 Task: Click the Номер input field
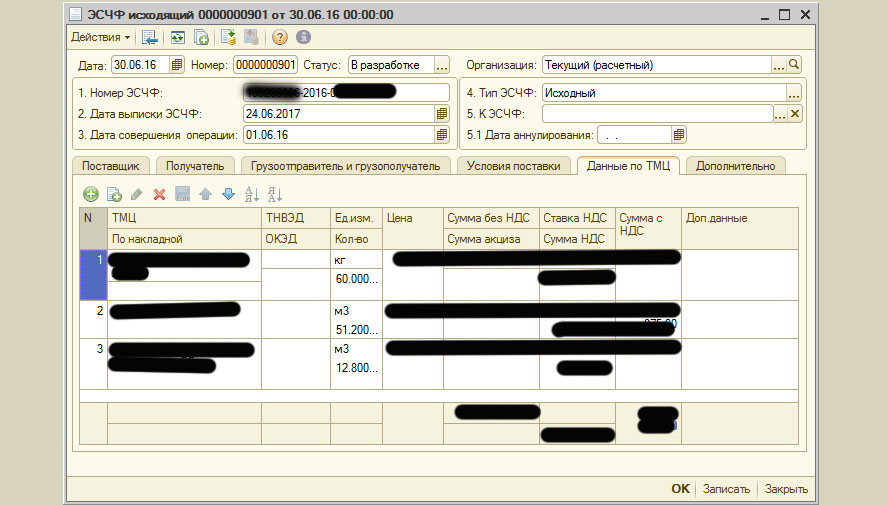tap(265, 65)
